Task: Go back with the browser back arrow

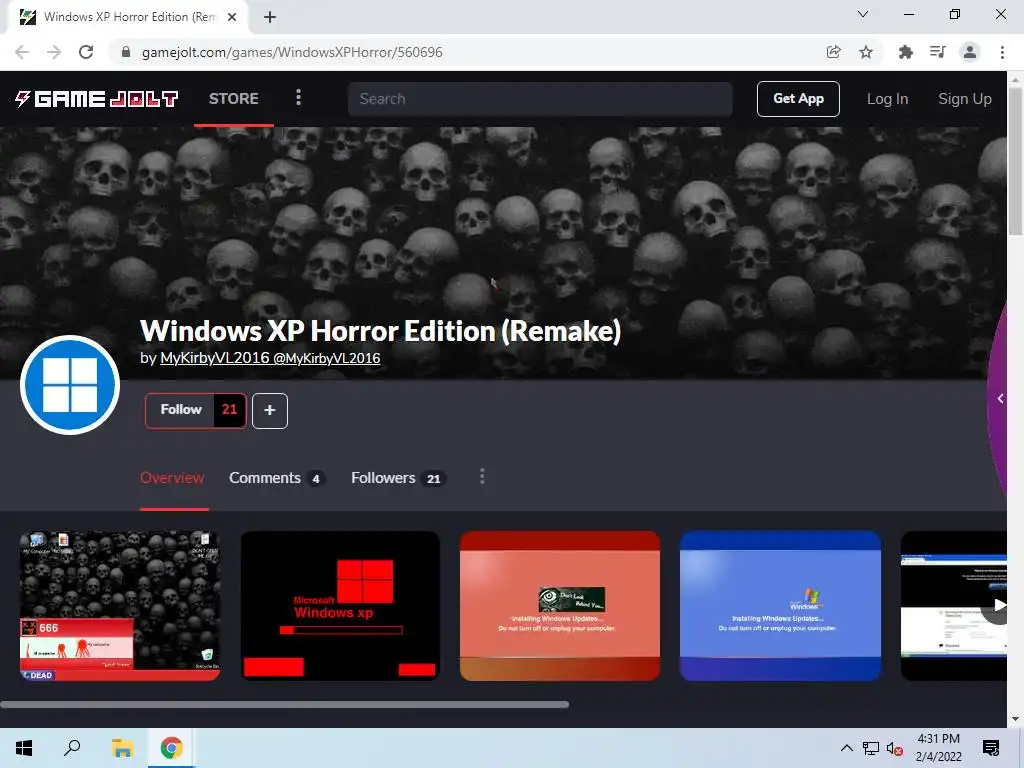Action: coord(22,52)
